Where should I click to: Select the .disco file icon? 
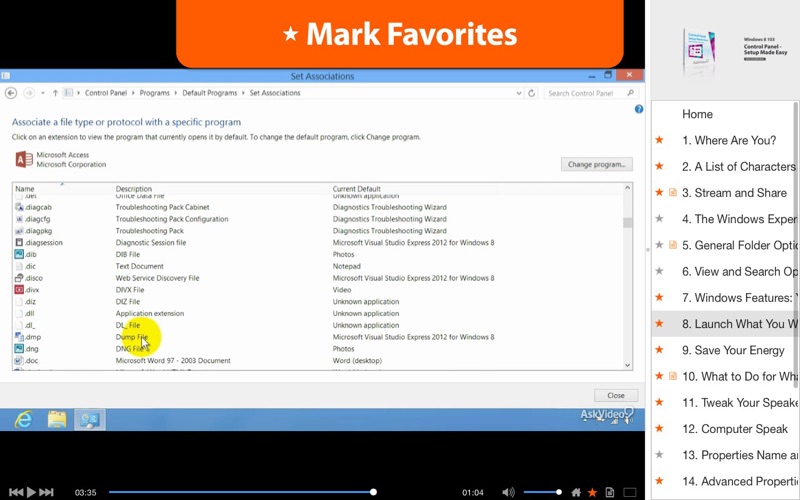19,278
